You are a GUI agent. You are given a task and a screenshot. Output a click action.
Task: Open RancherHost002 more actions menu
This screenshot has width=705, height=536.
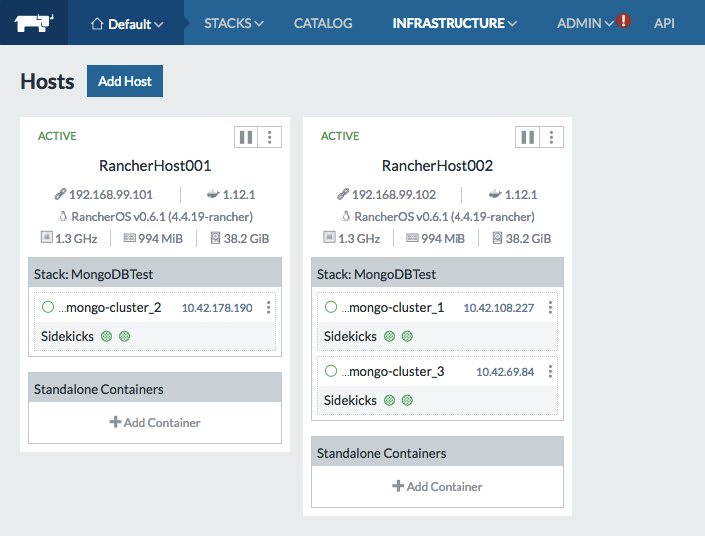pos(551,137)
